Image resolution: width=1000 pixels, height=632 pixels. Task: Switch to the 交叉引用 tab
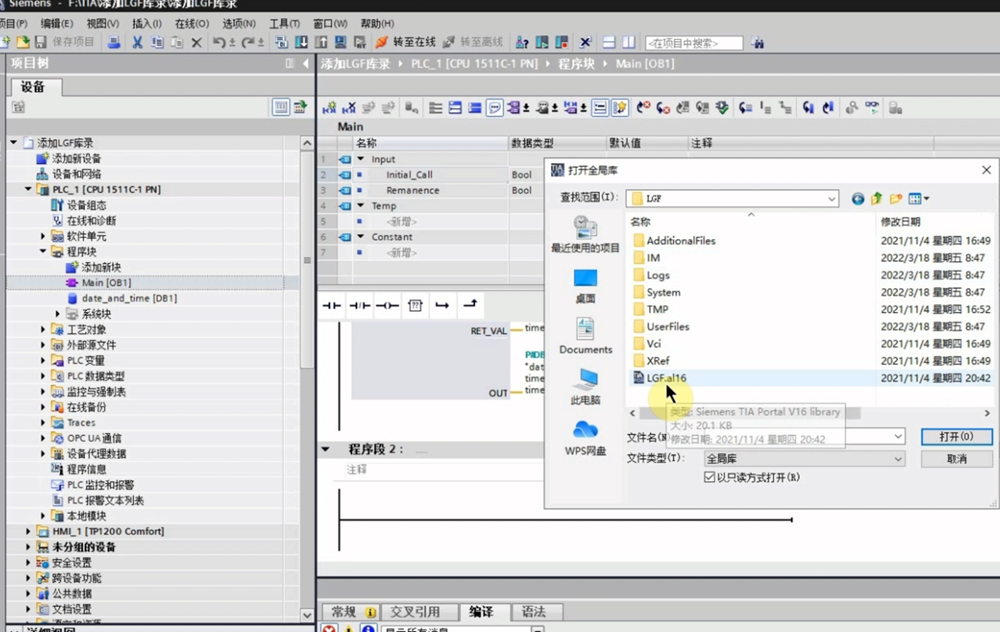(415, 612)
